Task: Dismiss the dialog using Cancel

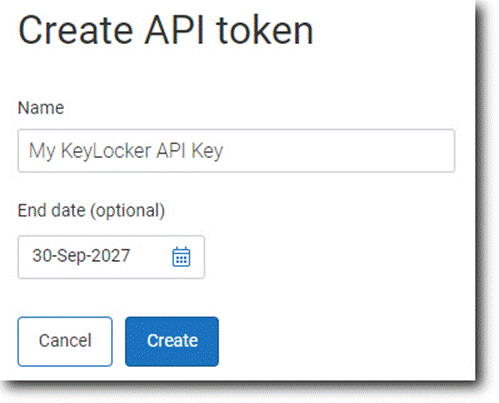Action: pyautogui.click(x=65, y=341)
